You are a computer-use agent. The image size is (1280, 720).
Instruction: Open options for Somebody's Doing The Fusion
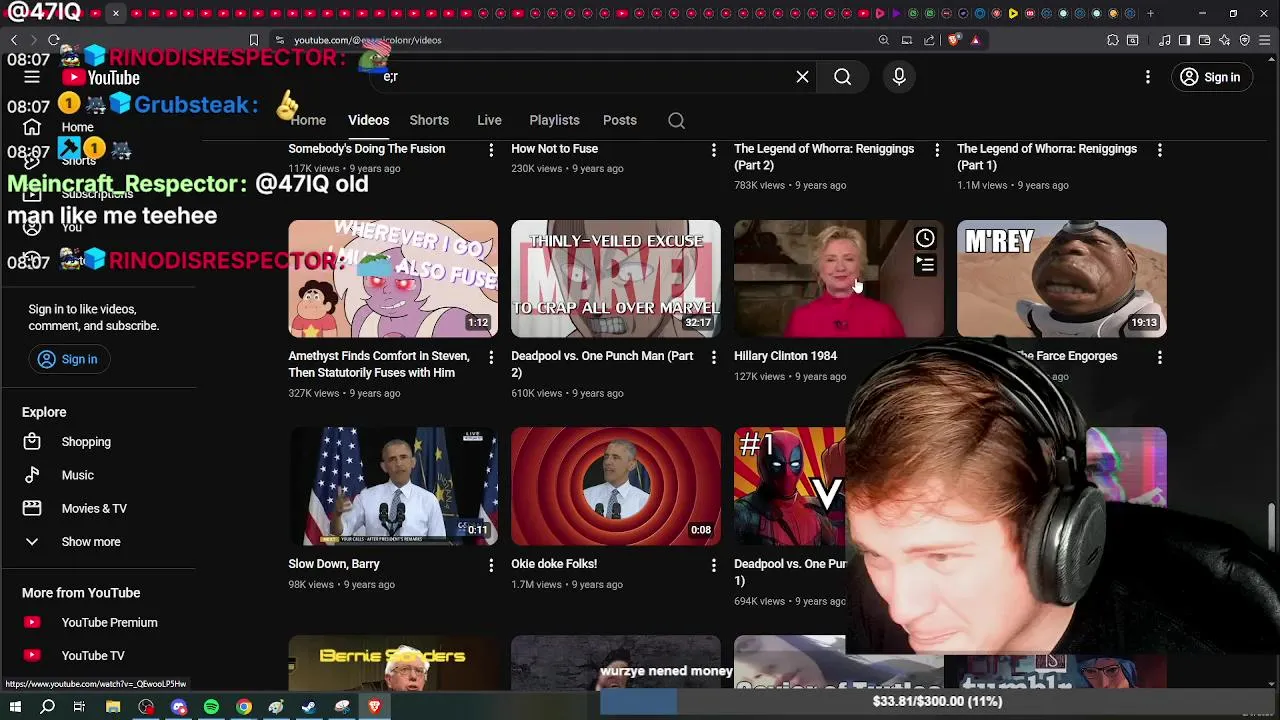coord(490,150)
